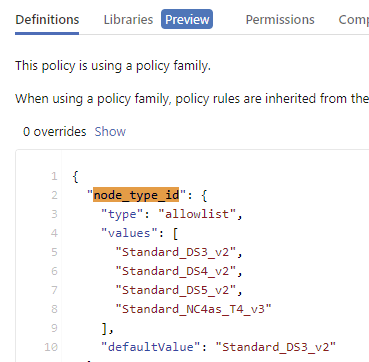This screenshot has width=369, height=362.
Task: Click the "Standard_DS4_v2" value
Action: (x=176, y=271)
